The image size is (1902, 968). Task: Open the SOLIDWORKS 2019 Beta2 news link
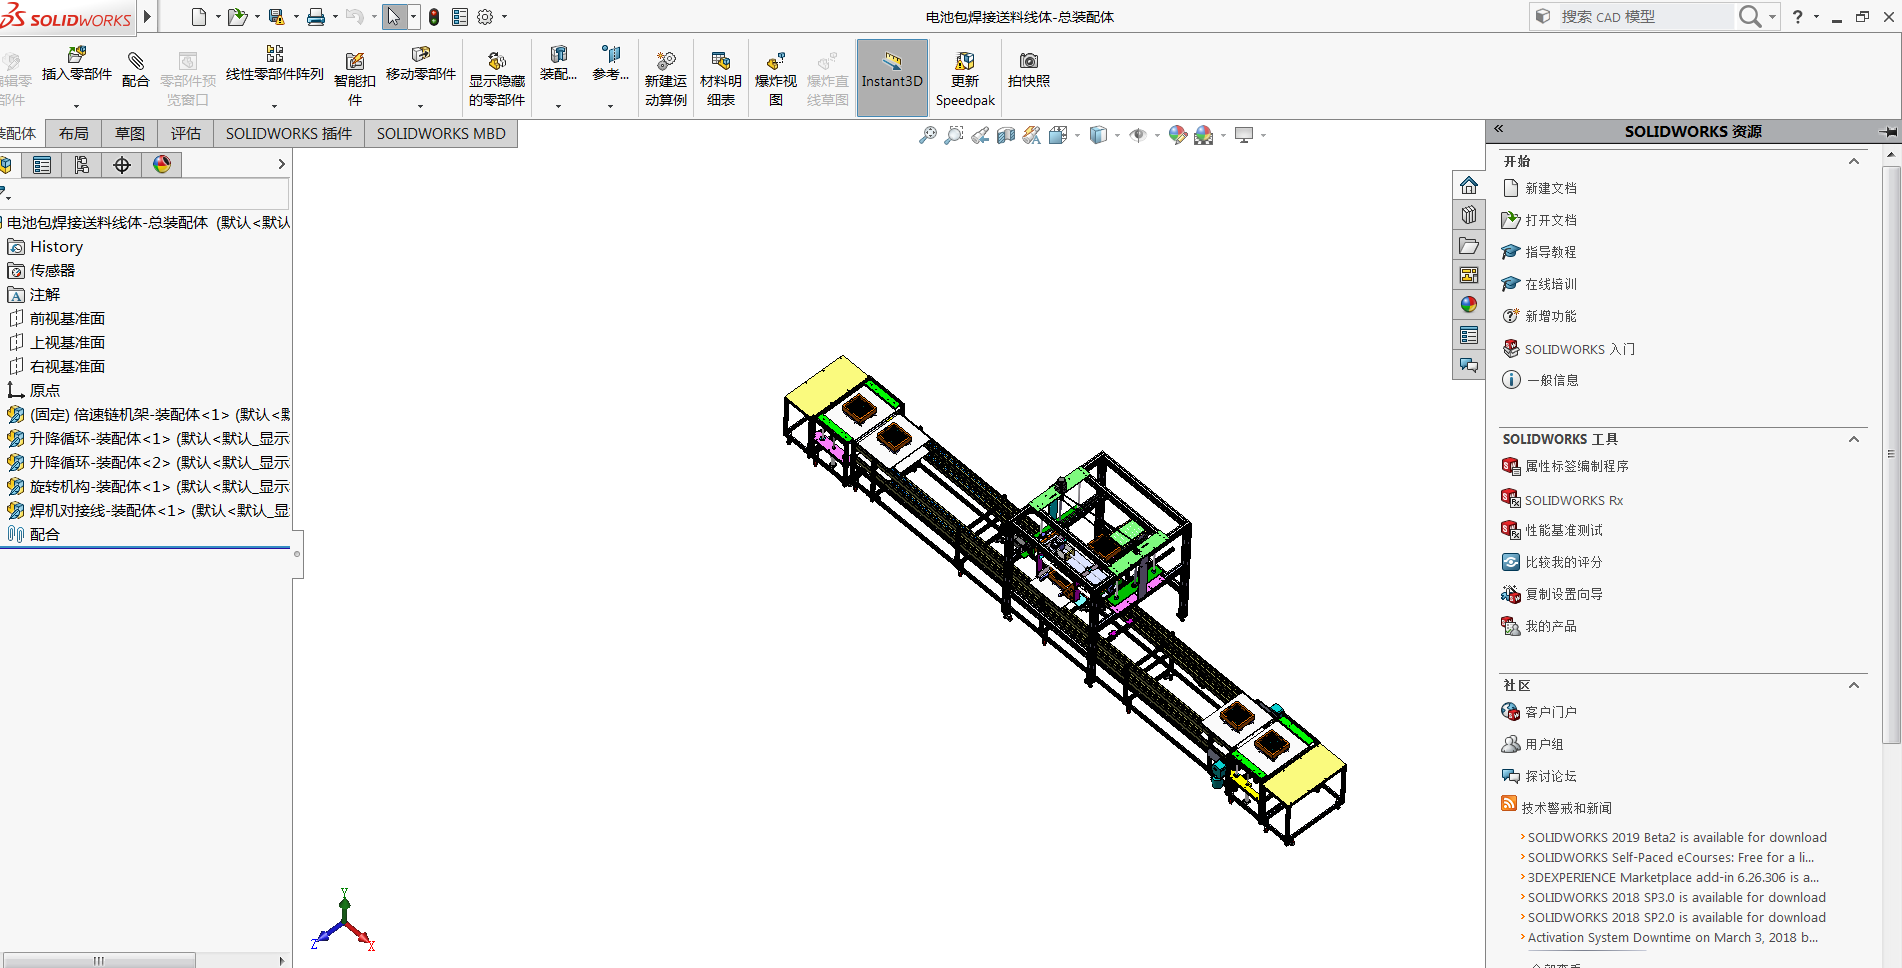click(x=1677, y=838)
